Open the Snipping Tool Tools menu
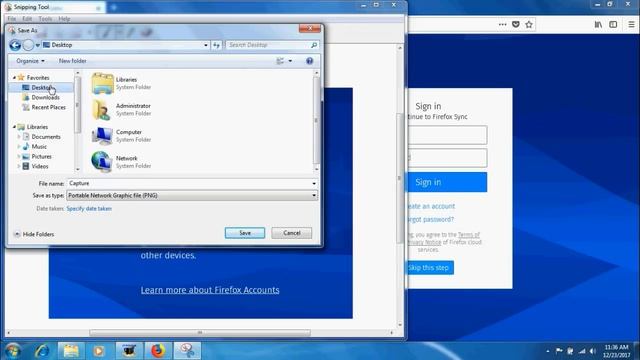This screenshot has width=640, height=360. click(45, 19)
